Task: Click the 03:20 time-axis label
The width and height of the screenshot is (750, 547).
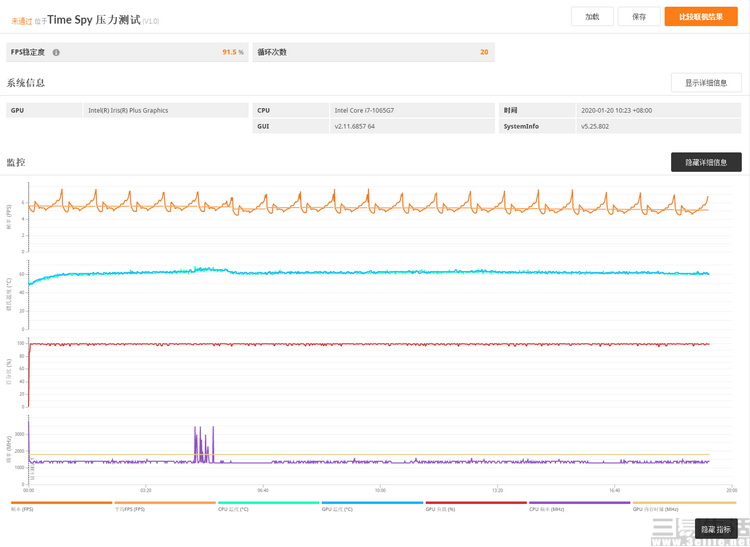Action: [146, 490]
